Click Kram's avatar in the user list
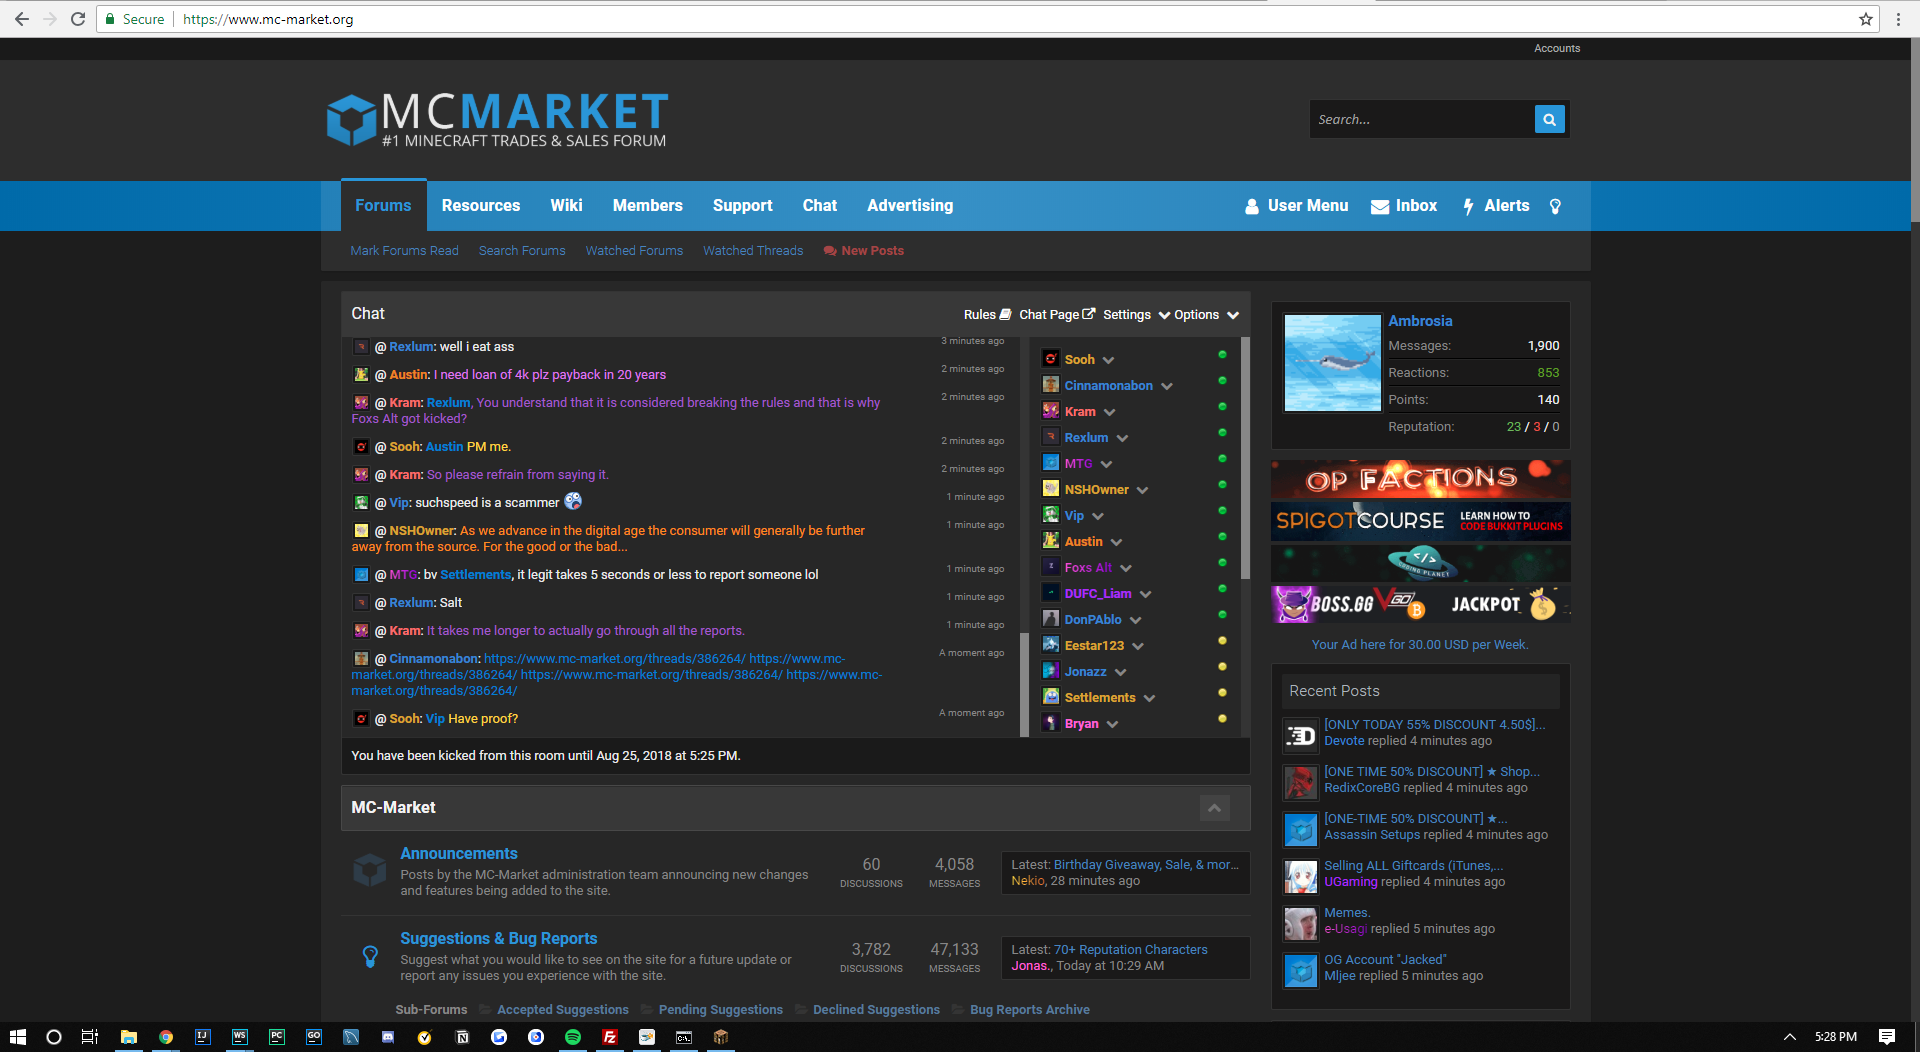 tap(1051, 411)
